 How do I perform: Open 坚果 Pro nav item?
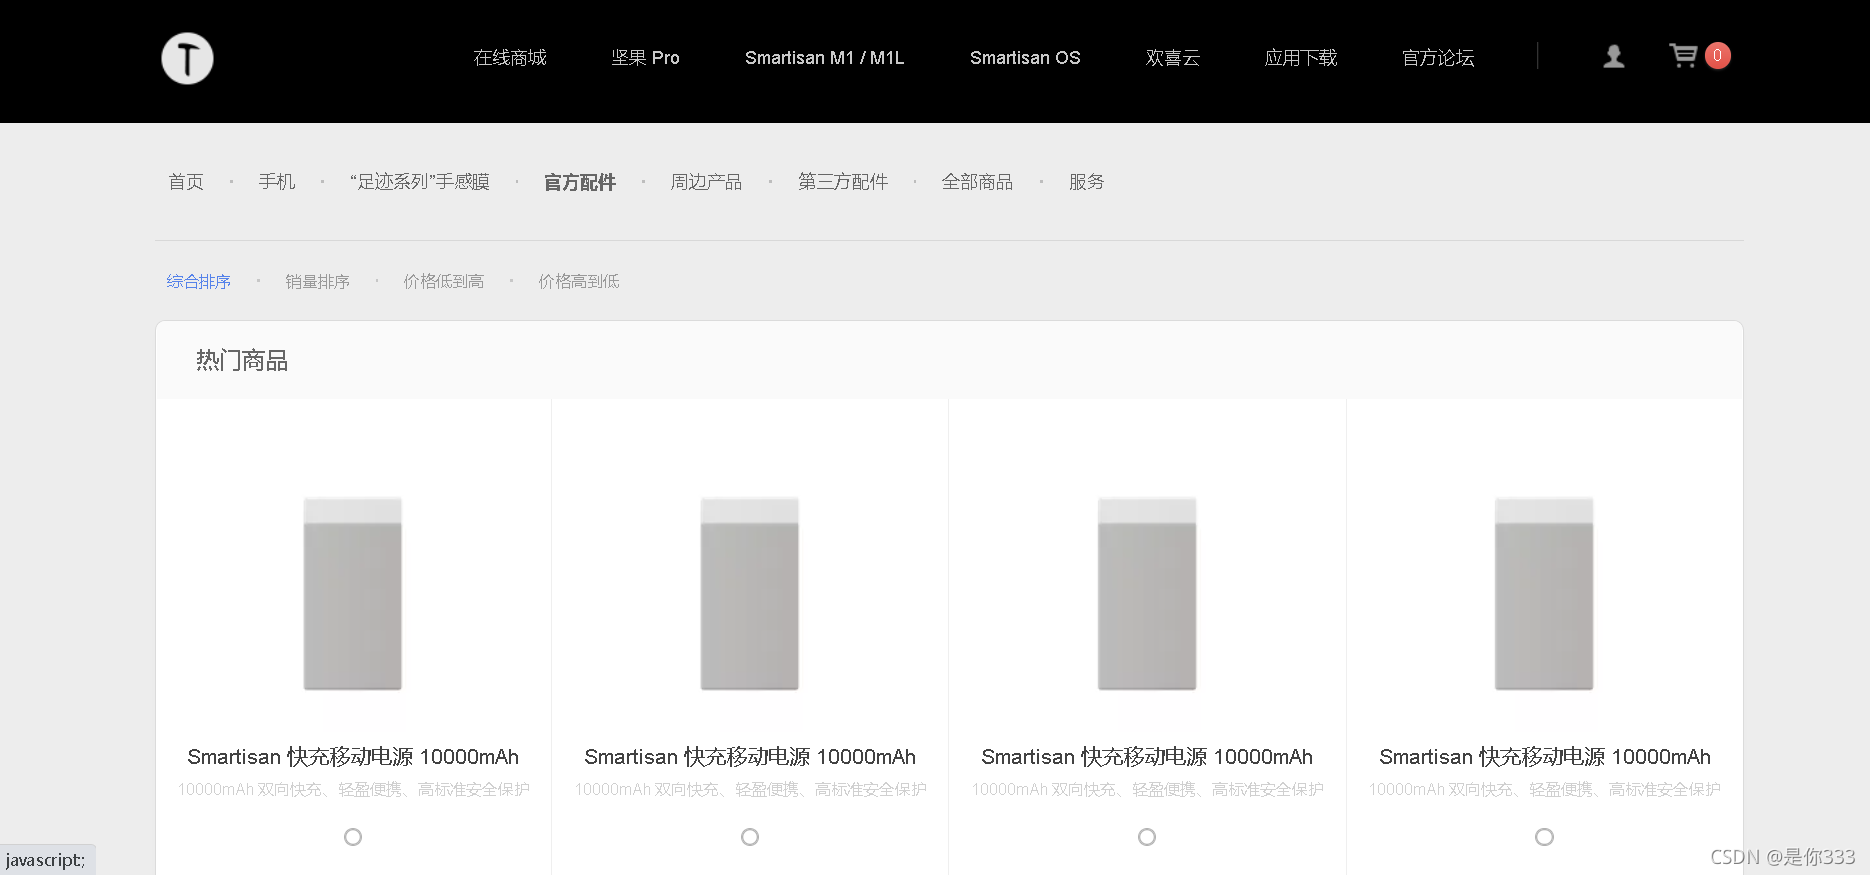tap(645, 58)
